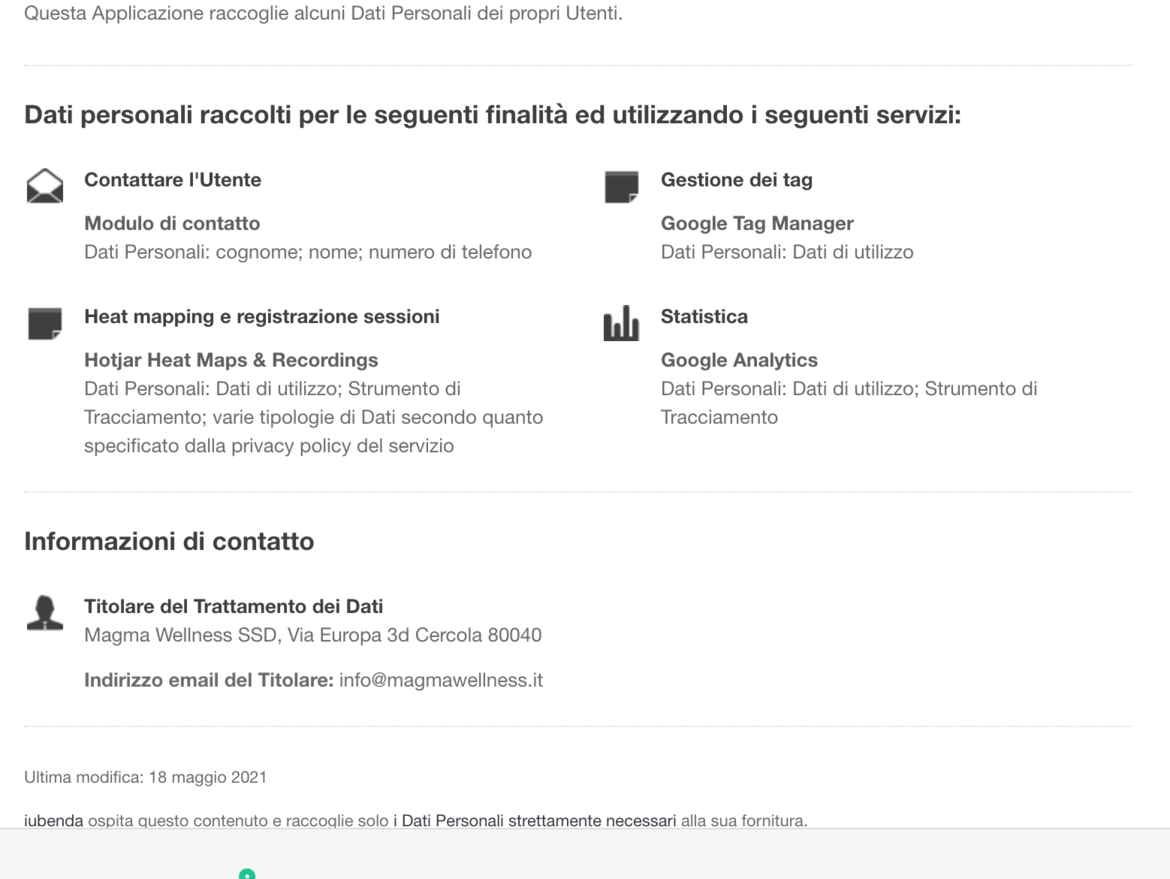Click the sticky note icon beside Gestione dei tag

coord(622,187)
